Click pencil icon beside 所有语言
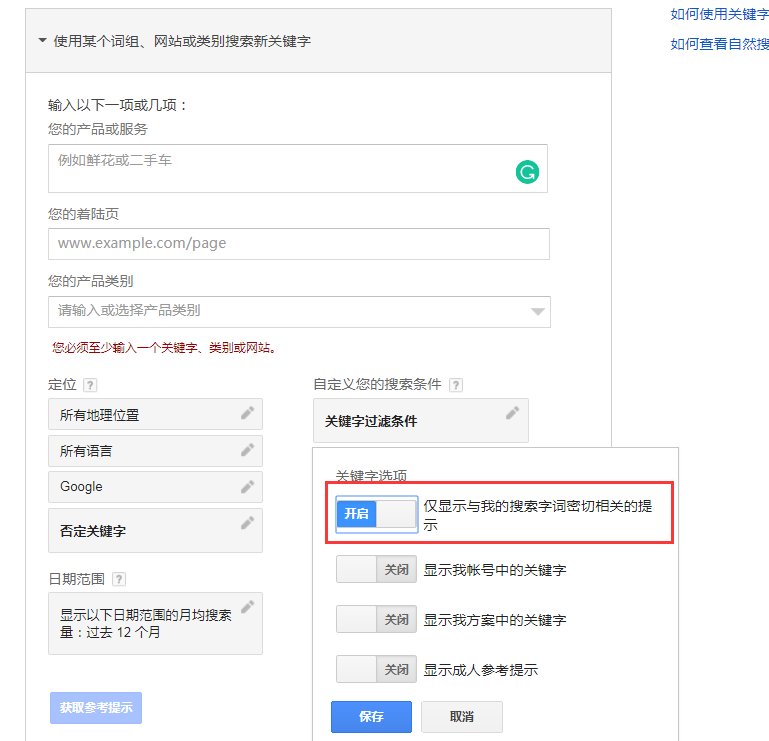Viewport: 769px width, 741px height. coord(248,450)
